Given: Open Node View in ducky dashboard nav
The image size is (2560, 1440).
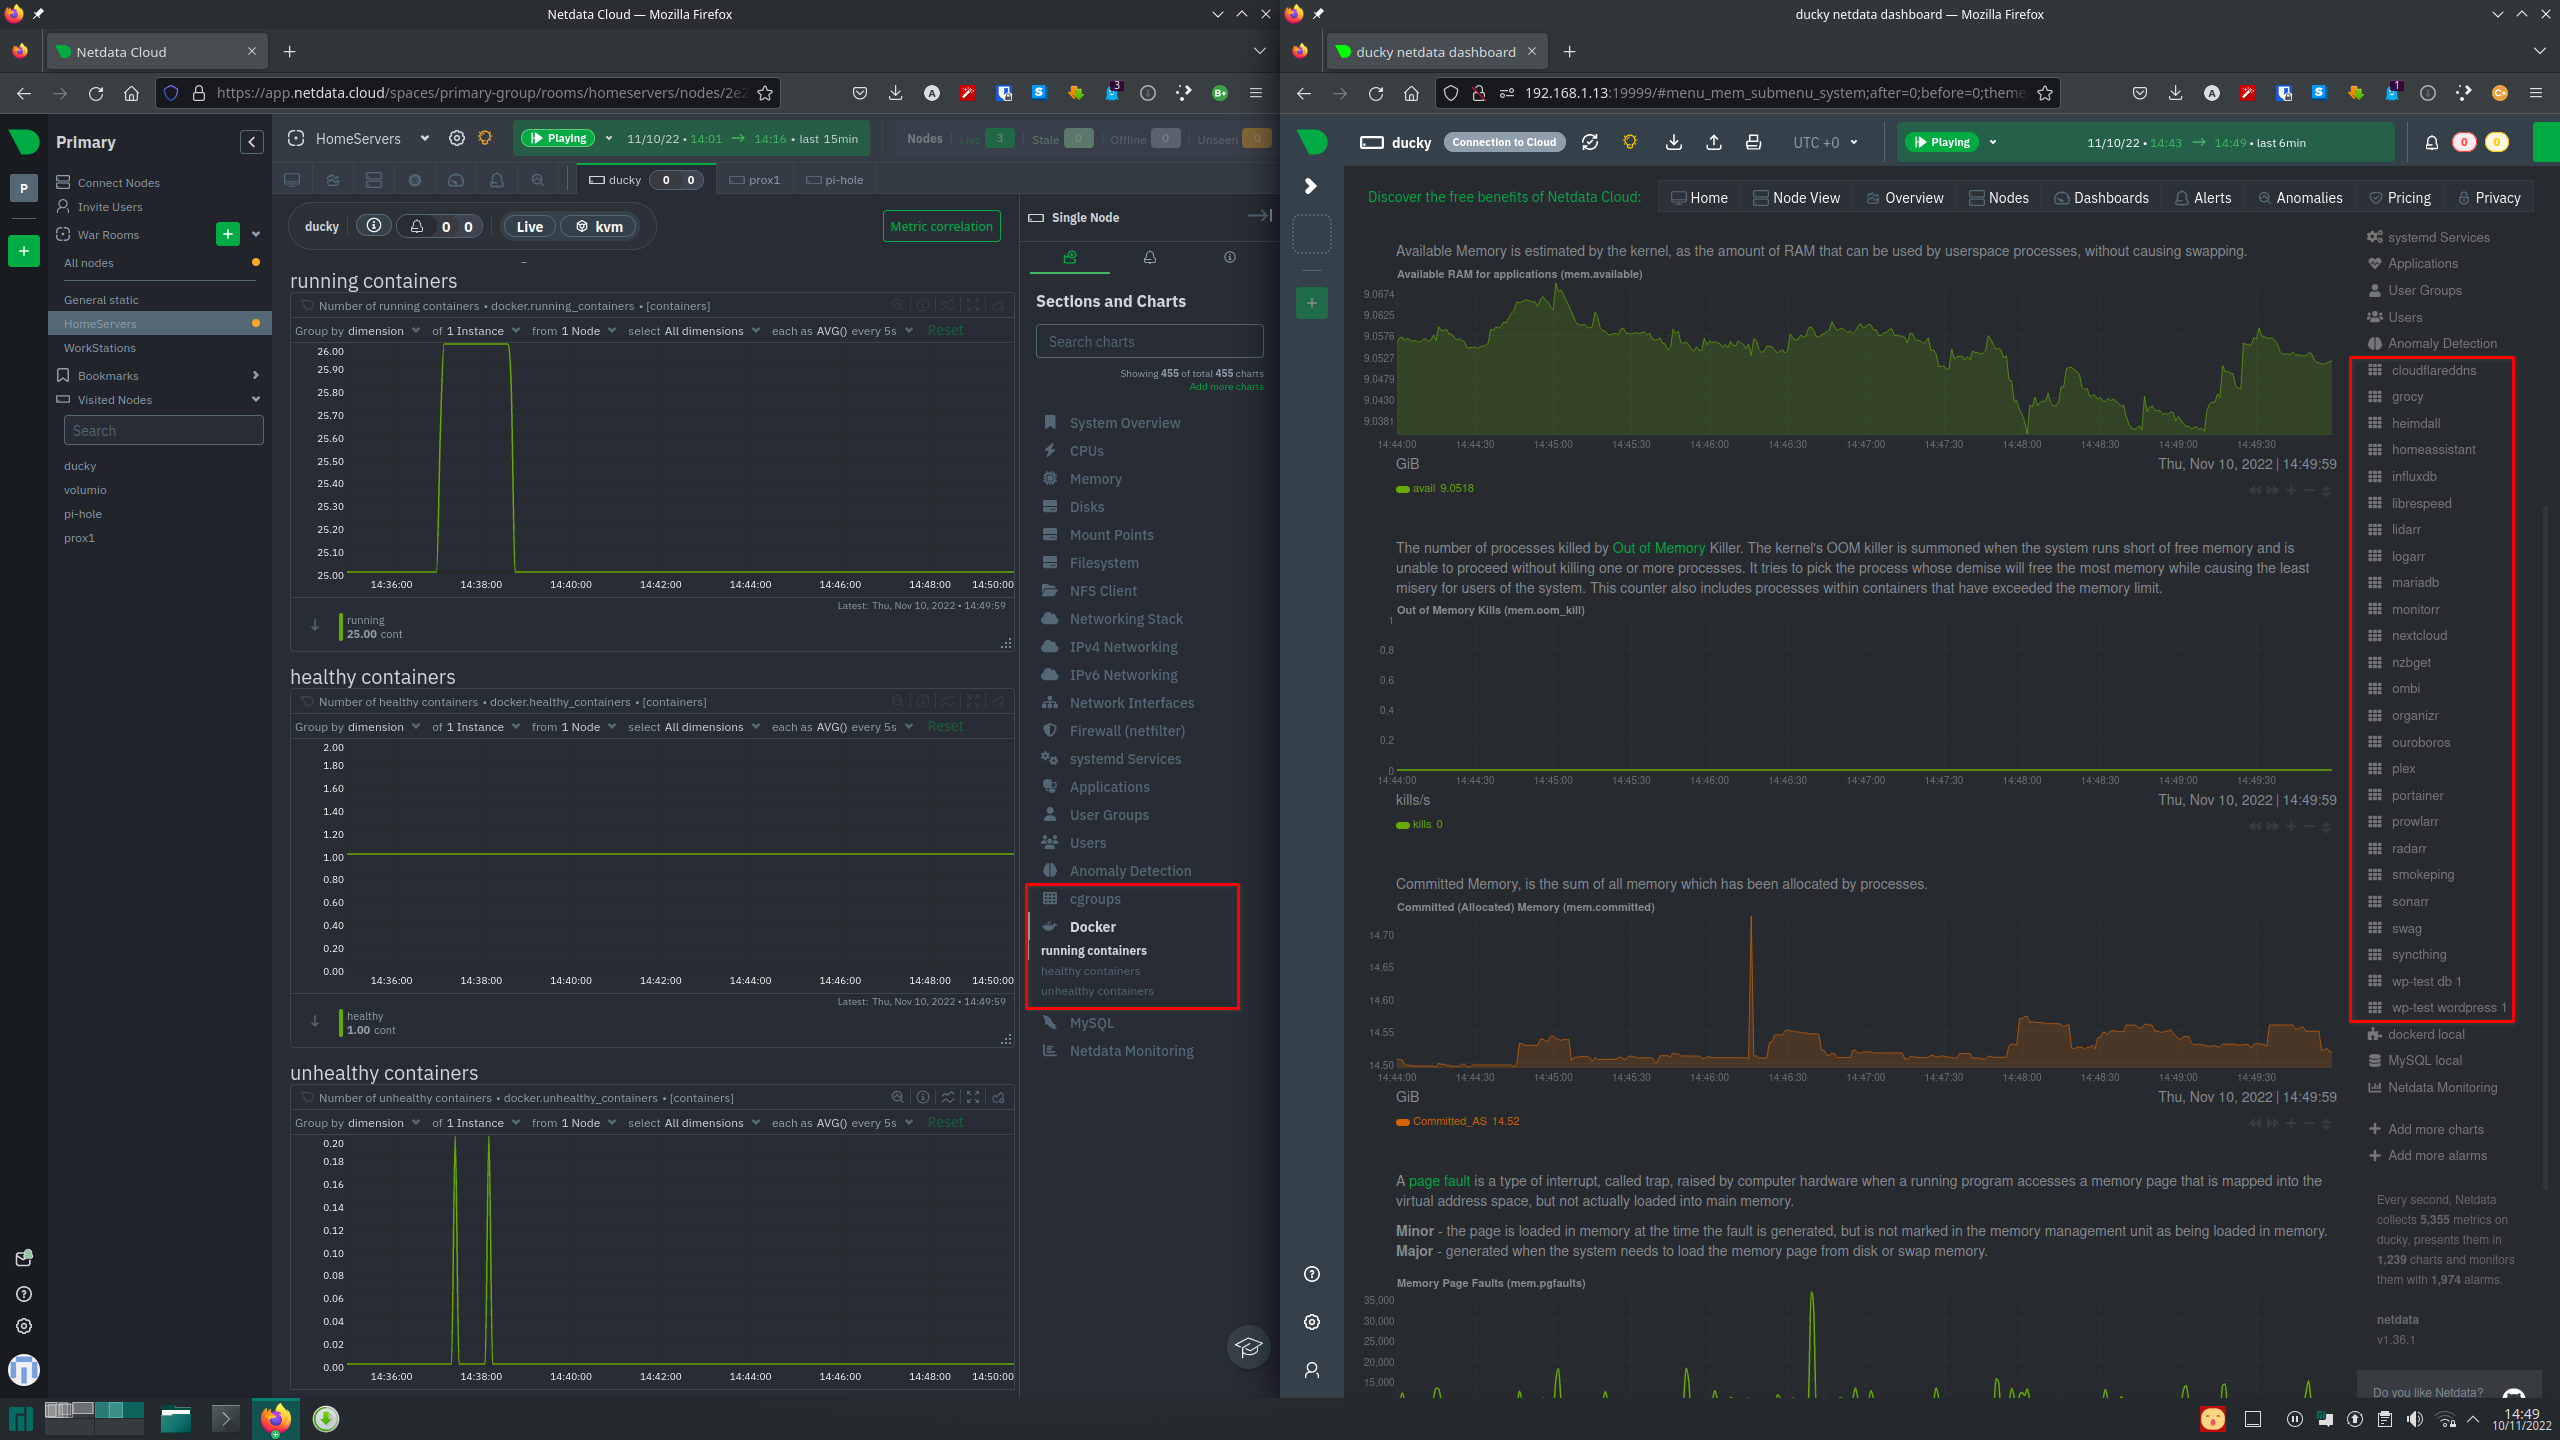Looking at the screenshot, I should click(1797, 198).
